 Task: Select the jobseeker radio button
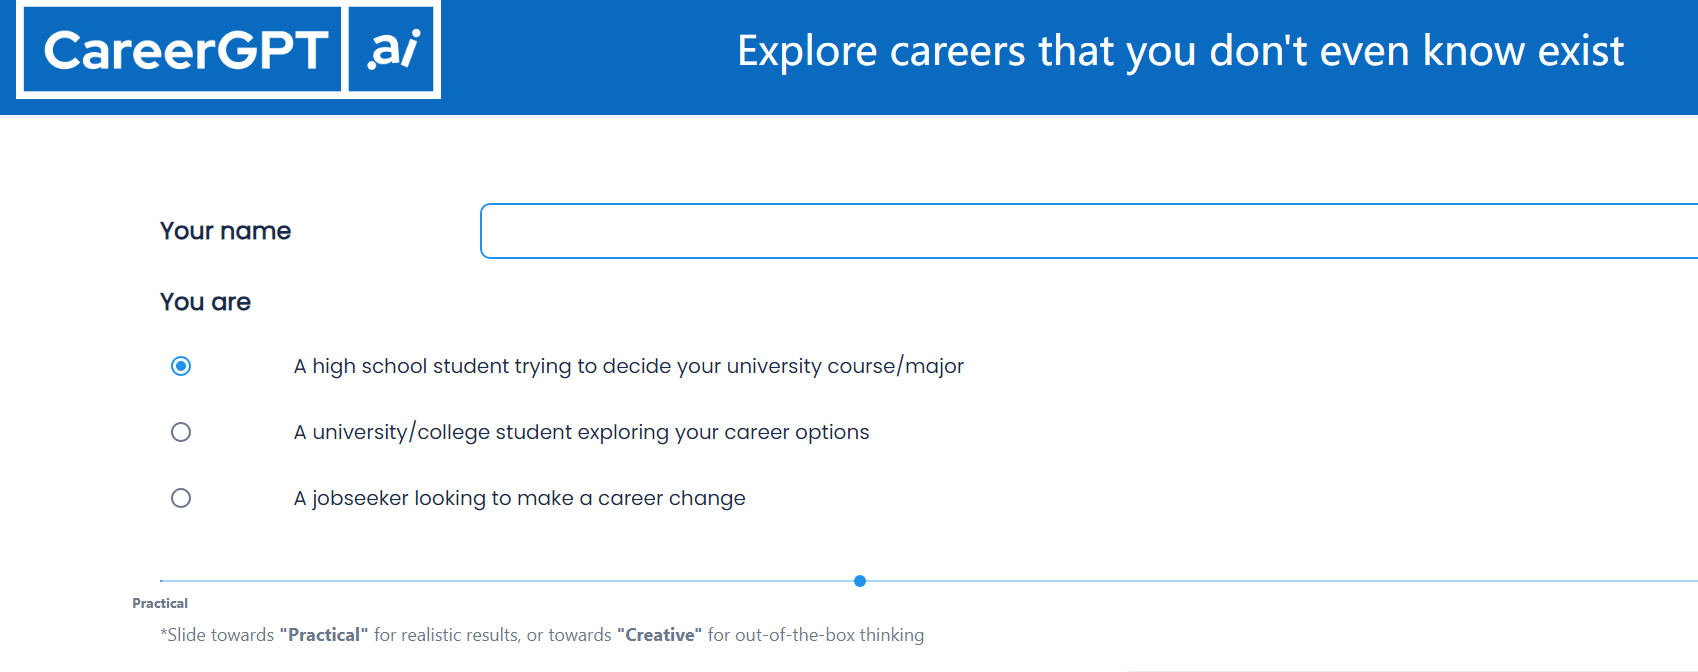(181, 498)
